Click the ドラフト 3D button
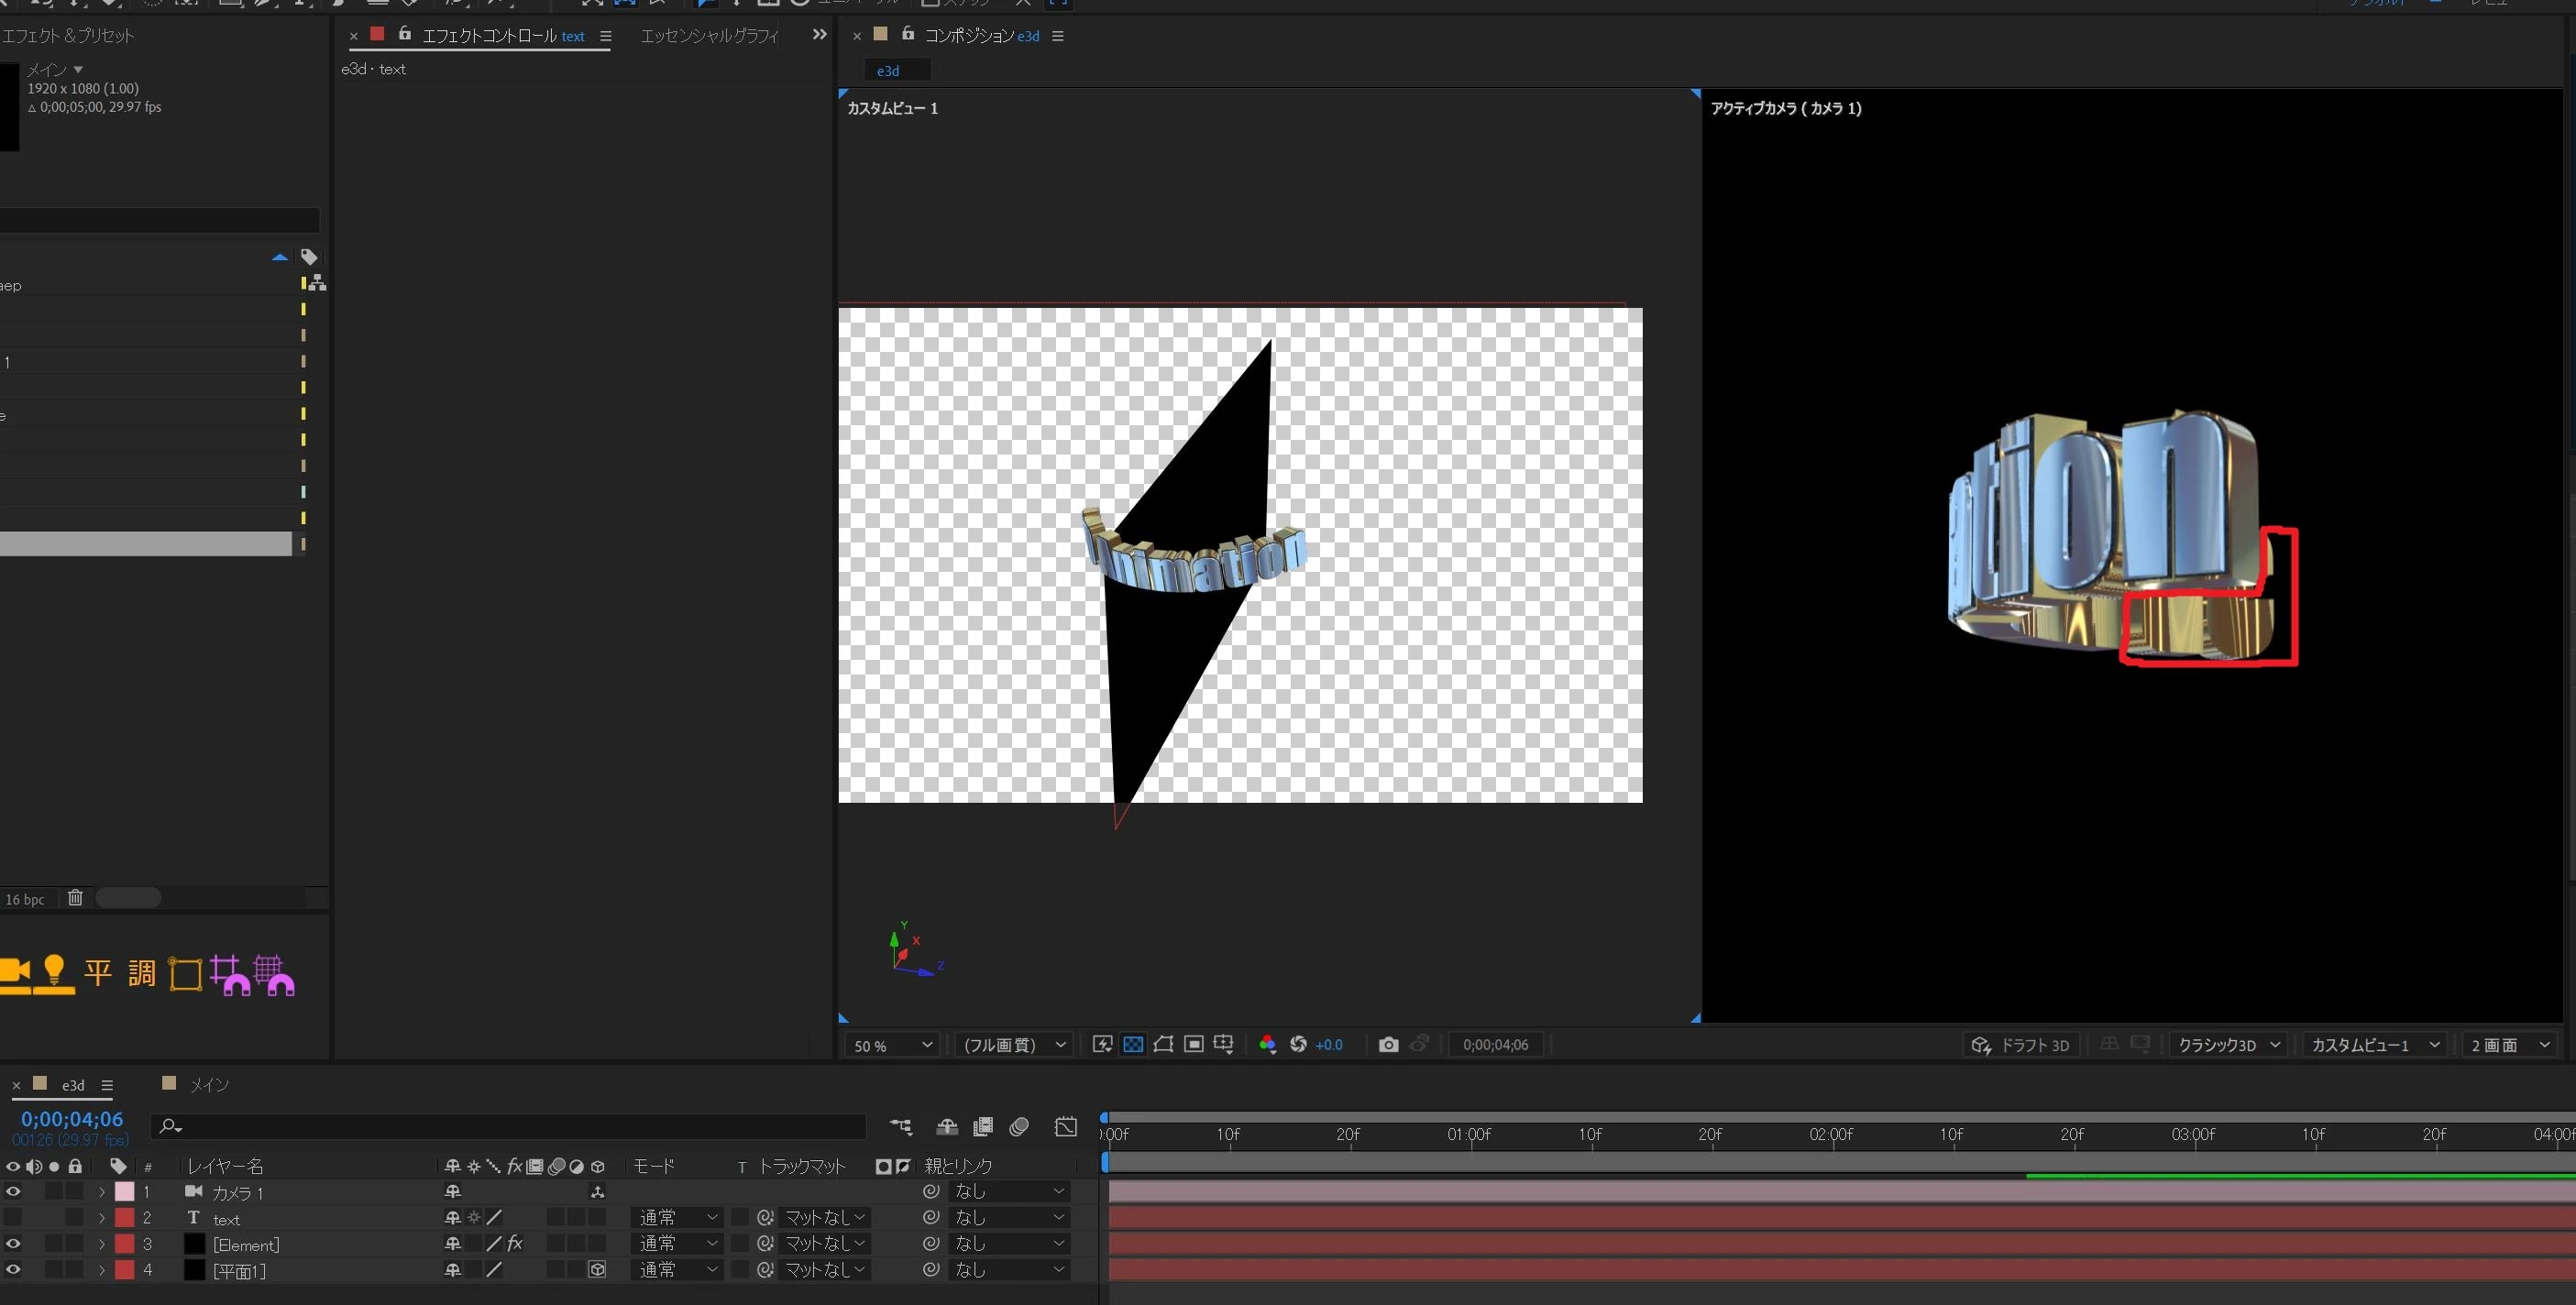Image resolution: width=2576 pixels, height=1305 pixels. [2021, 1045]
